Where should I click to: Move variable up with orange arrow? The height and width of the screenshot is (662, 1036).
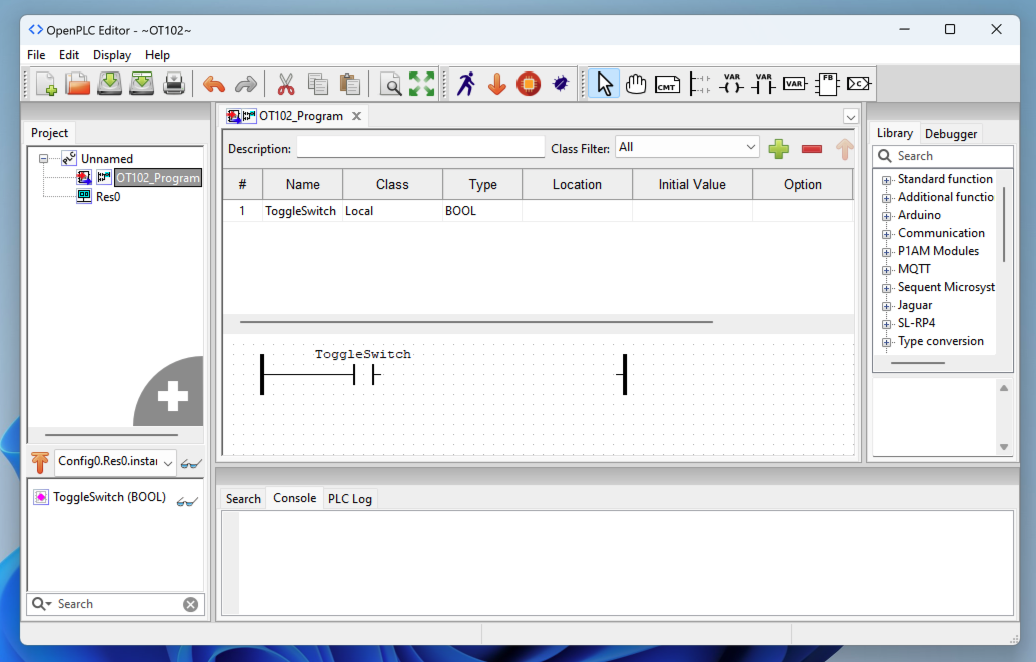coord(844,149)
